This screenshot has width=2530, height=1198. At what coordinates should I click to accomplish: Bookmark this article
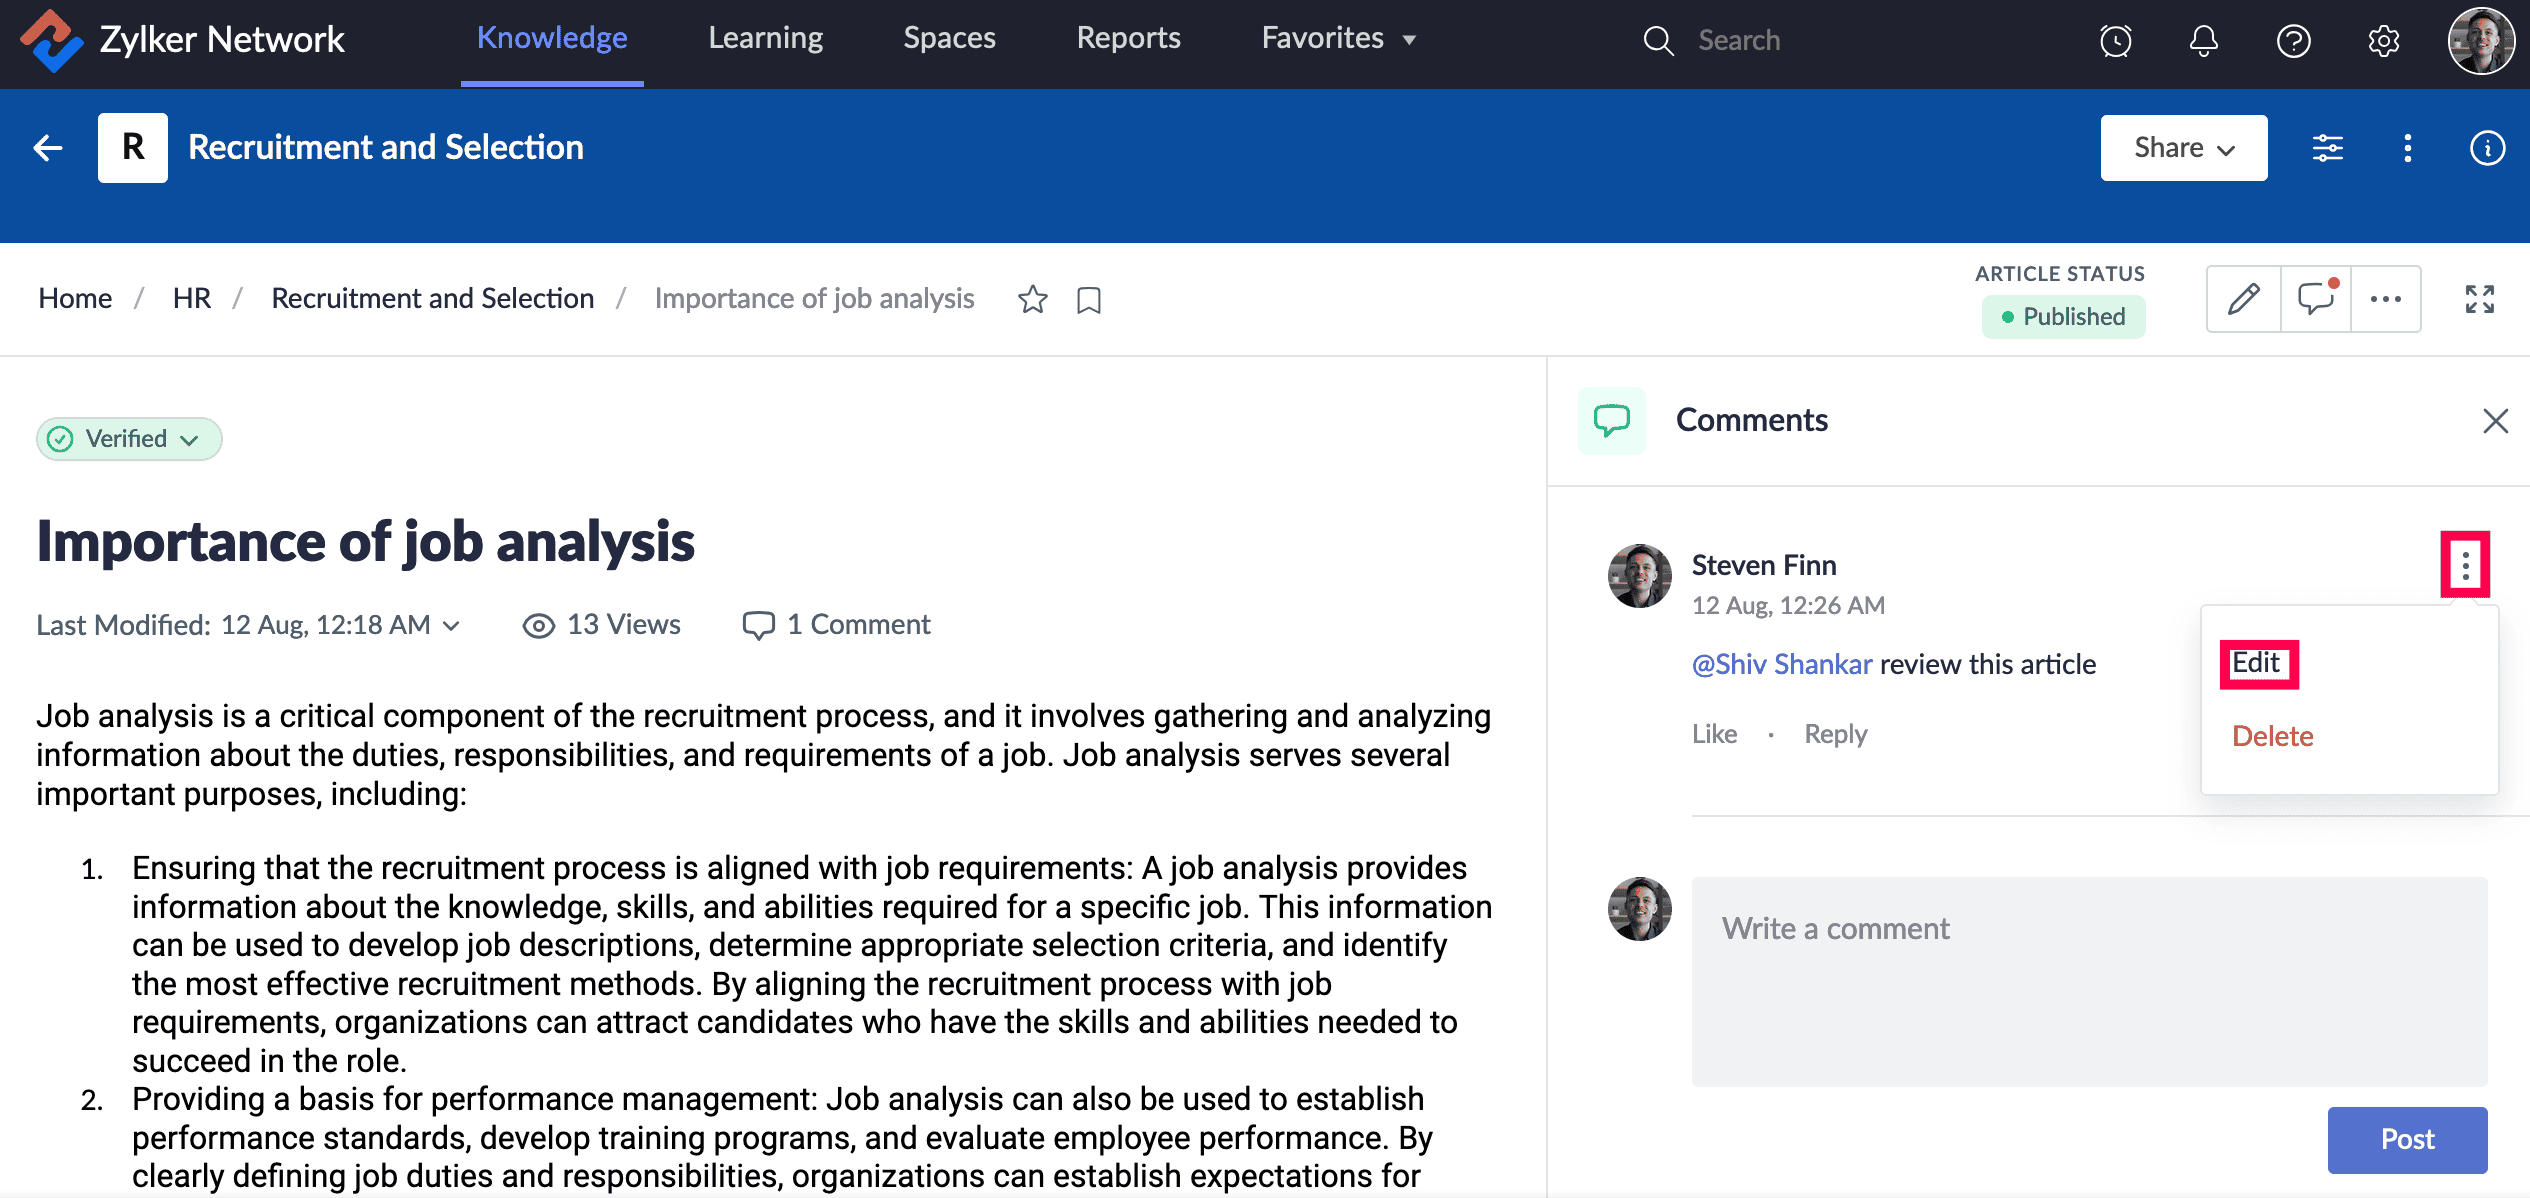click(1089, 300)
